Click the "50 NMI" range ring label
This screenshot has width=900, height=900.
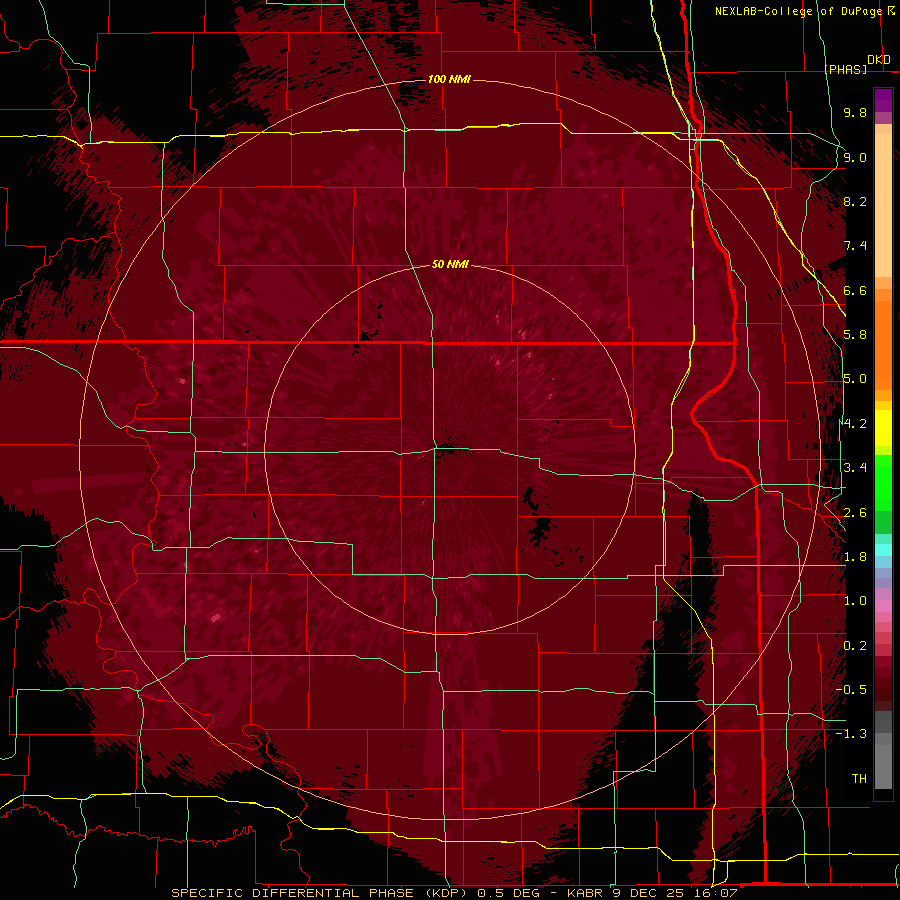pyautogui.click(x=450, y=264)
